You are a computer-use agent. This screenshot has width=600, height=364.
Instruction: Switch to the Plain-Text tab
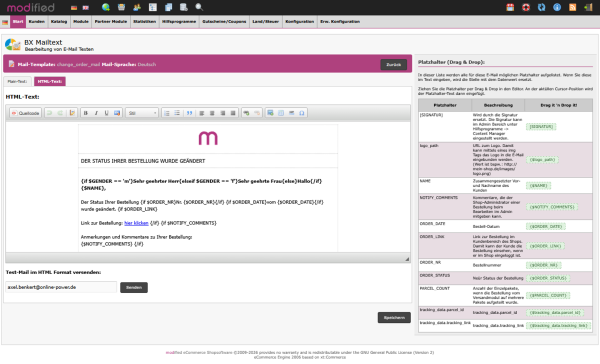pyautogui.click(x=18, y=82)
